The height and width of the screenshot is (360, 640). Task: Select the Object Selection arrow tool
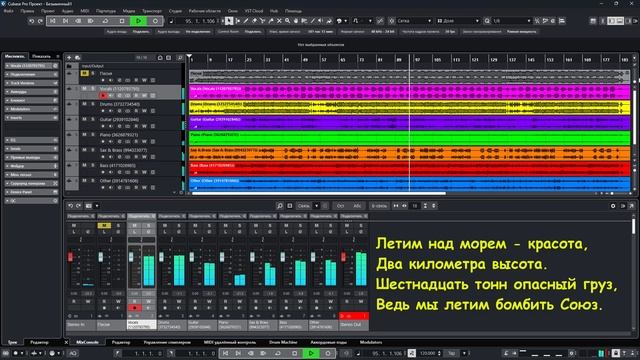[229, 21]
